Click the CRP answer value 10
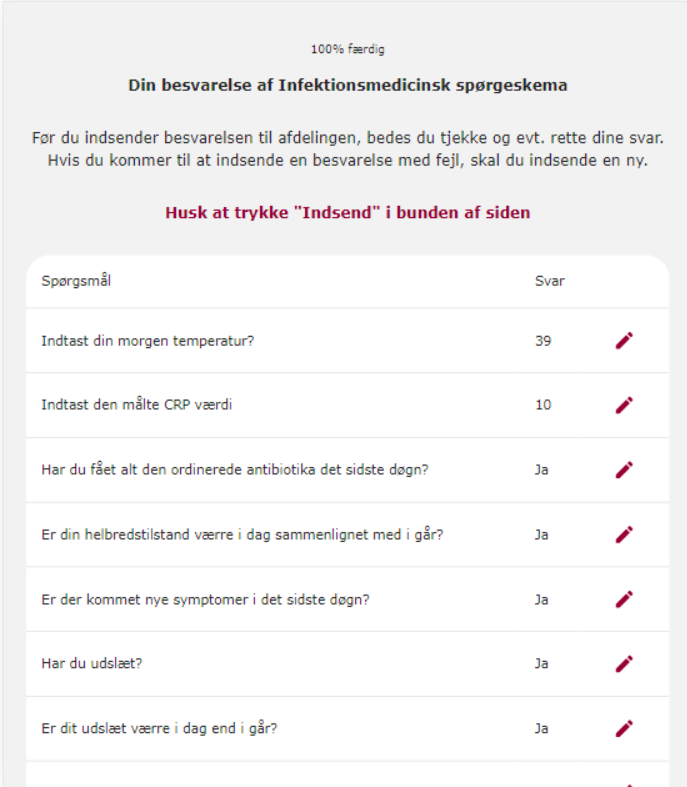This screenshot has width=687, height=787. click(543, 405)
